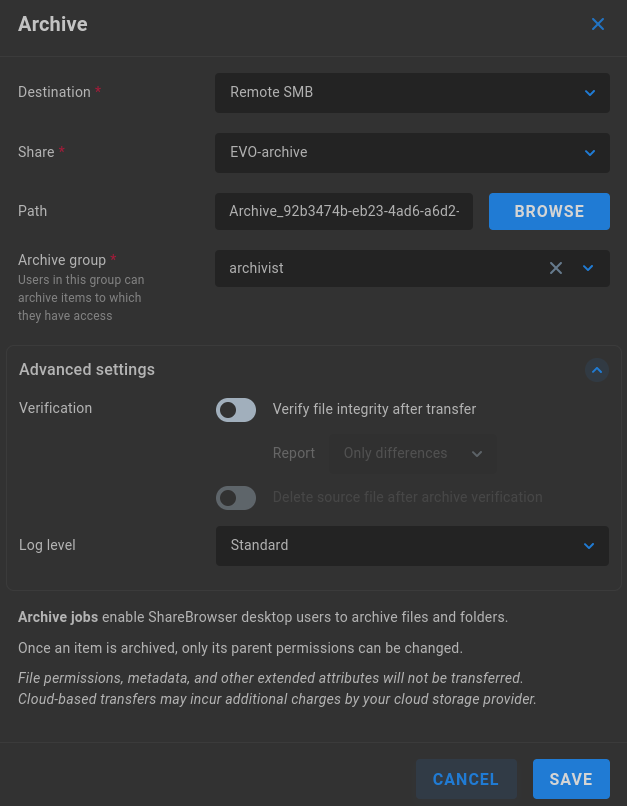The image size is (627, 806).
Task: Enable verify file integrity after transfer
Action: tap(236, 409)
